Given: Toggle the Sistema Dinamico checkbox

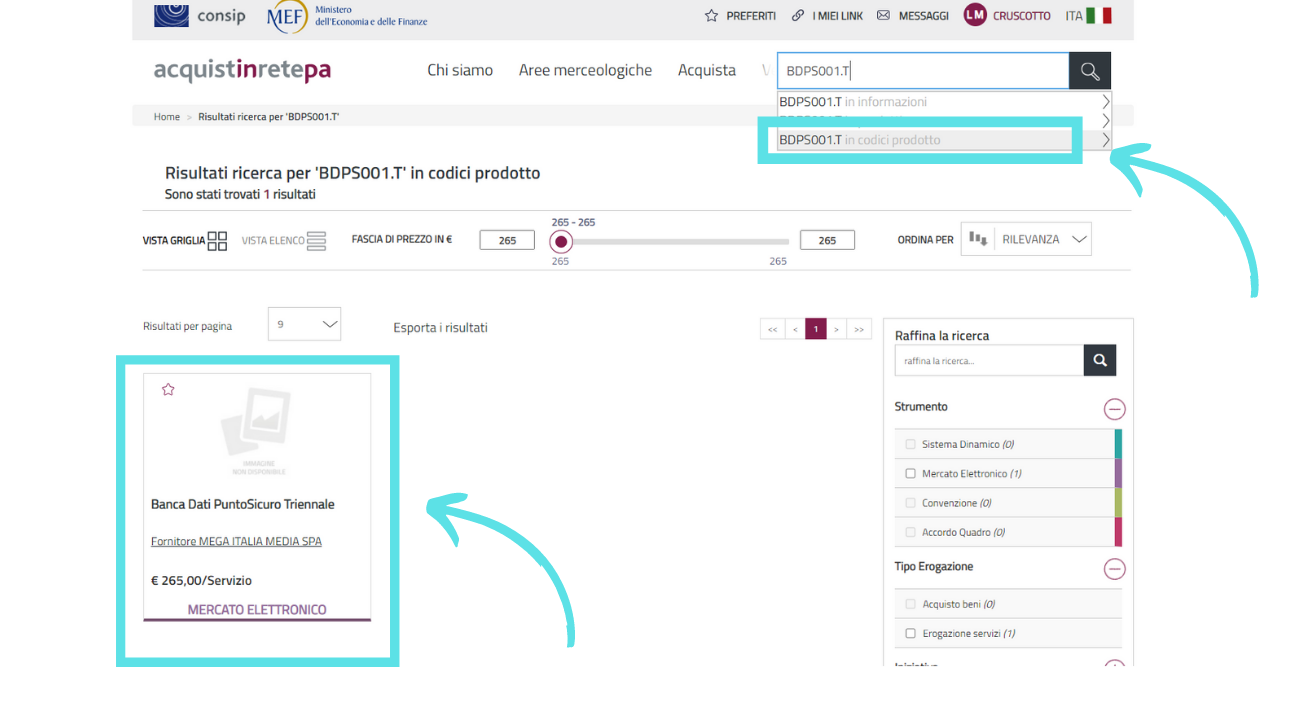Looking at the screenshot, I should [910, 444].
